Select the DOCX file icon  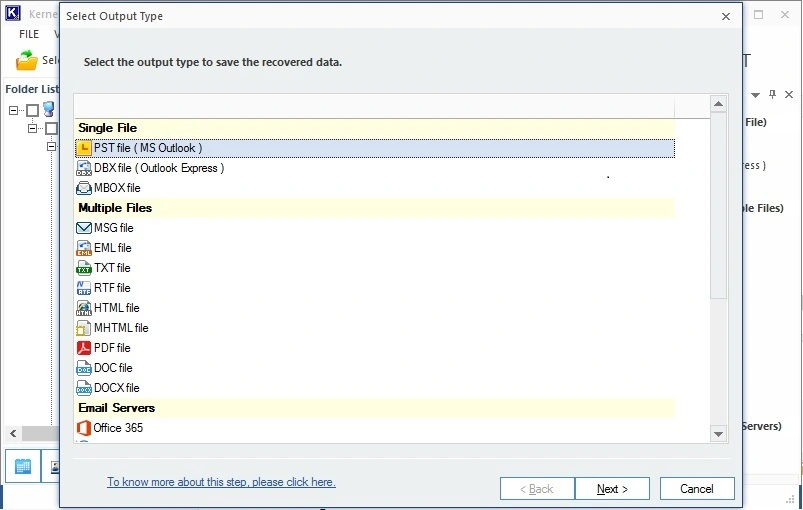click(84, 388)
